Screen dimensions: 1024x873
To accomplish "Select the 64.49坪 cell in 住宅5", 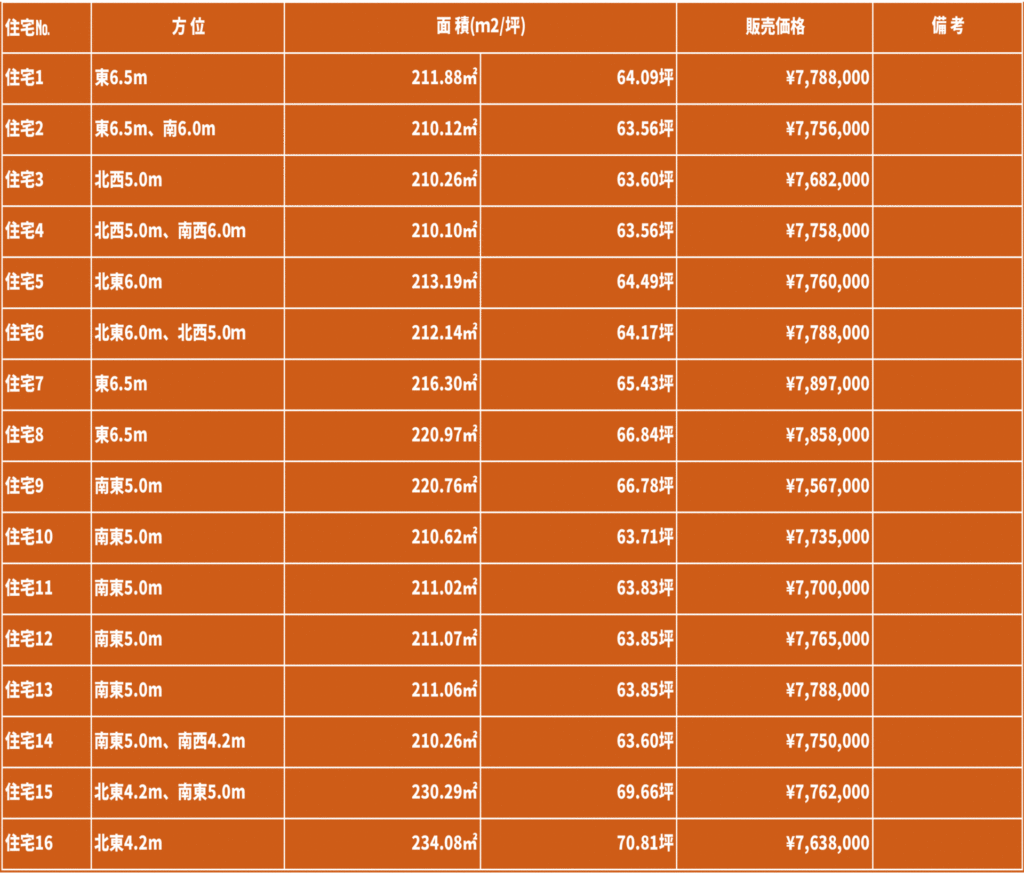I will (579, 282).
